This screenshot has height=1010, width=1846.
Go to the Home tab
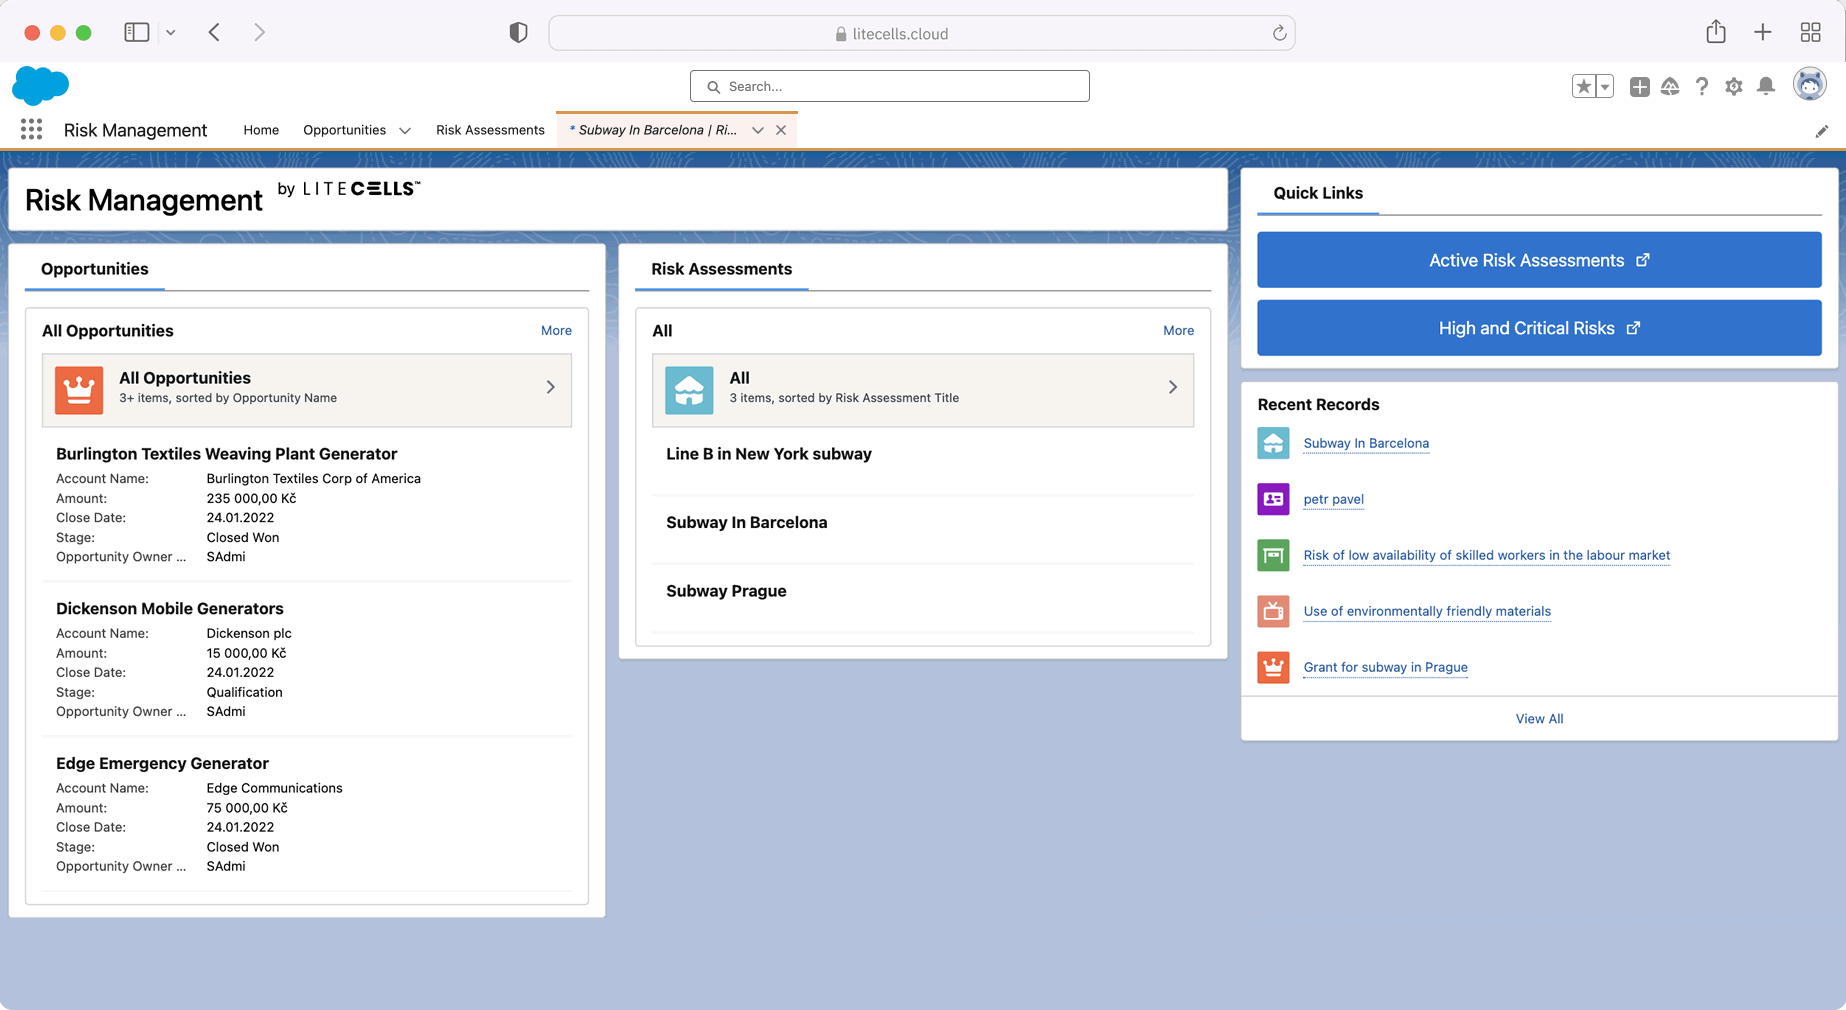261,130
